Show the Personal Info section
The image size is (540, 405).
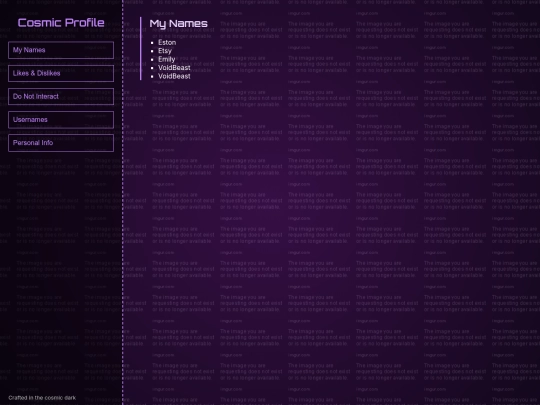(61, 143)
